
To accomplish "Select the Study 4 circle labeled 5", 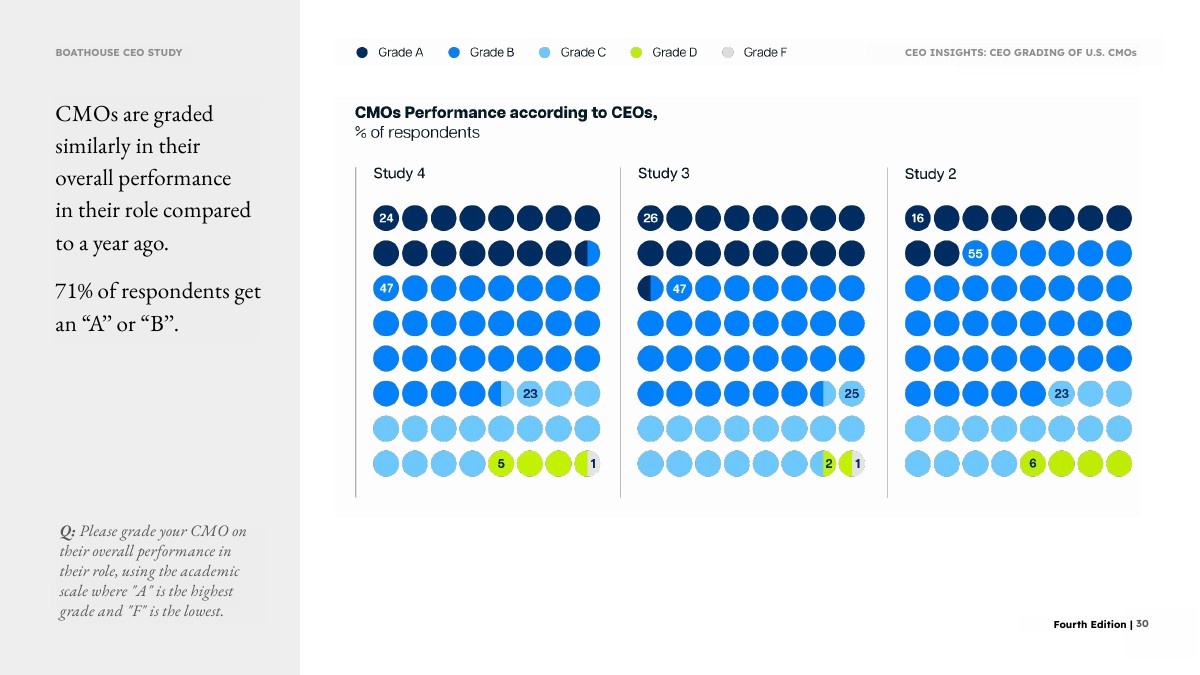I will coord(501,464).
